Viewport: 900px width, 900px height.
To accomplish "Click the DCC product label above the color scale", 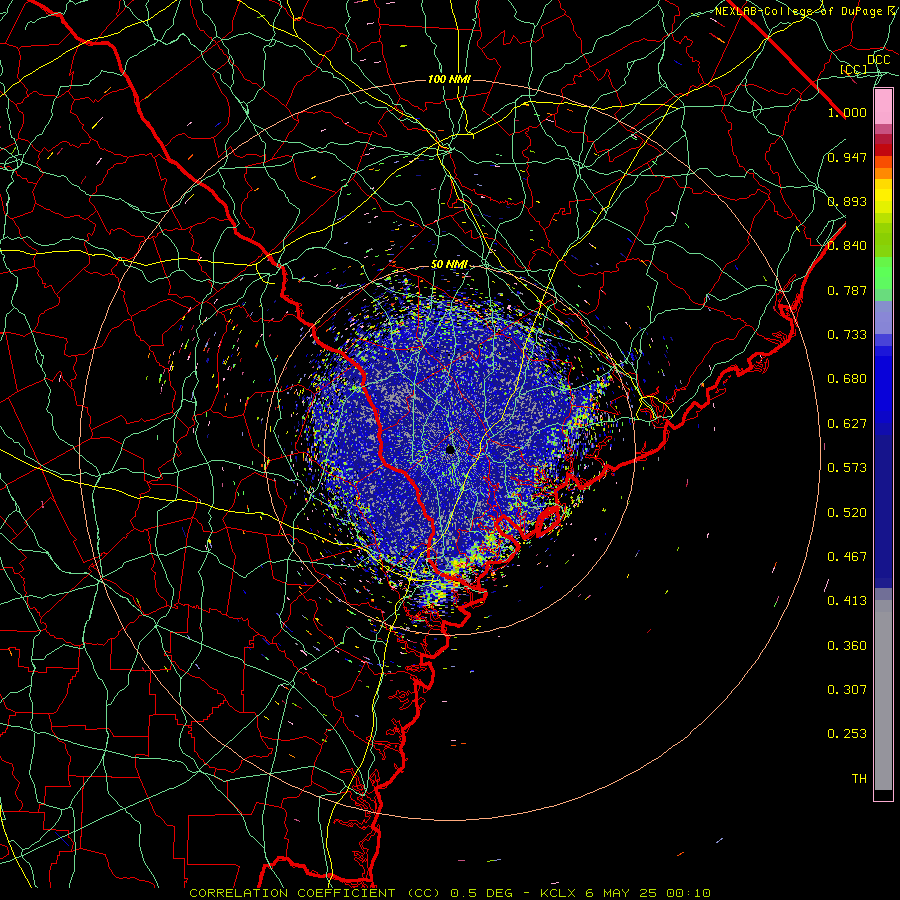I will pyautogui.click(x=879, y=60).
